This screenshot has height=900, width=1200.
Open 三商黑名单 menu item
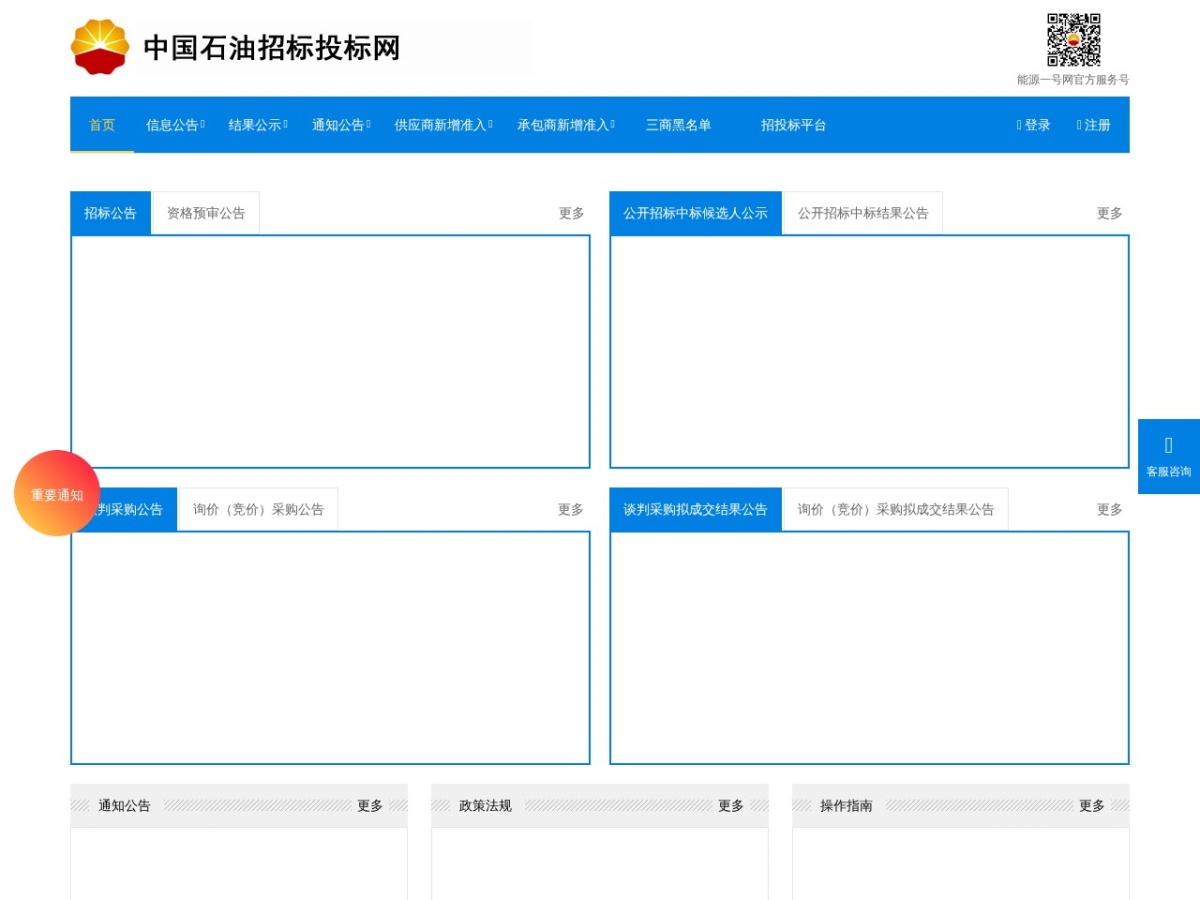point(678,125)
